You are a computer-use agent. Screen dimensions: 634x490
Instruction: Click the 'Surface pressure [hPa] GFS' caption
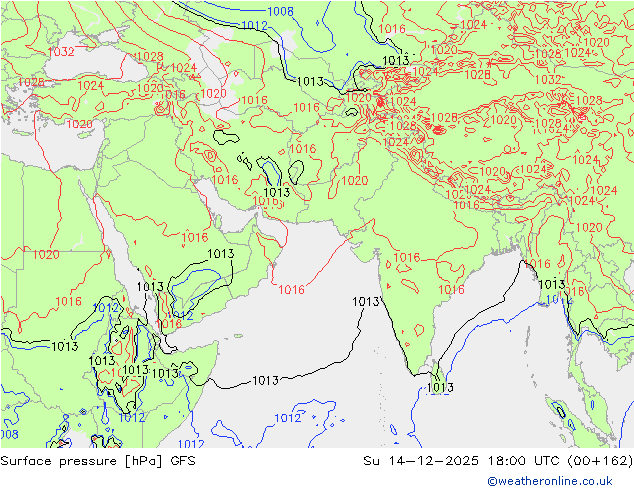coord(98,461)
